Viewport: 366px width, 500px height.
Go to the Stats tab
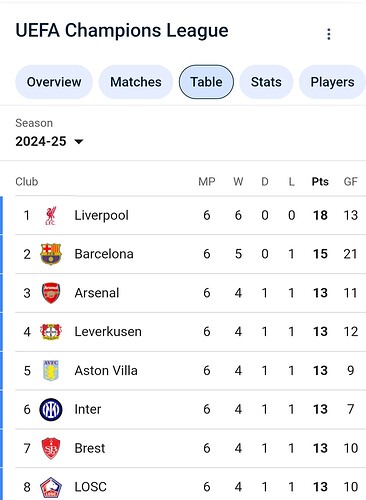click(266, 82)
